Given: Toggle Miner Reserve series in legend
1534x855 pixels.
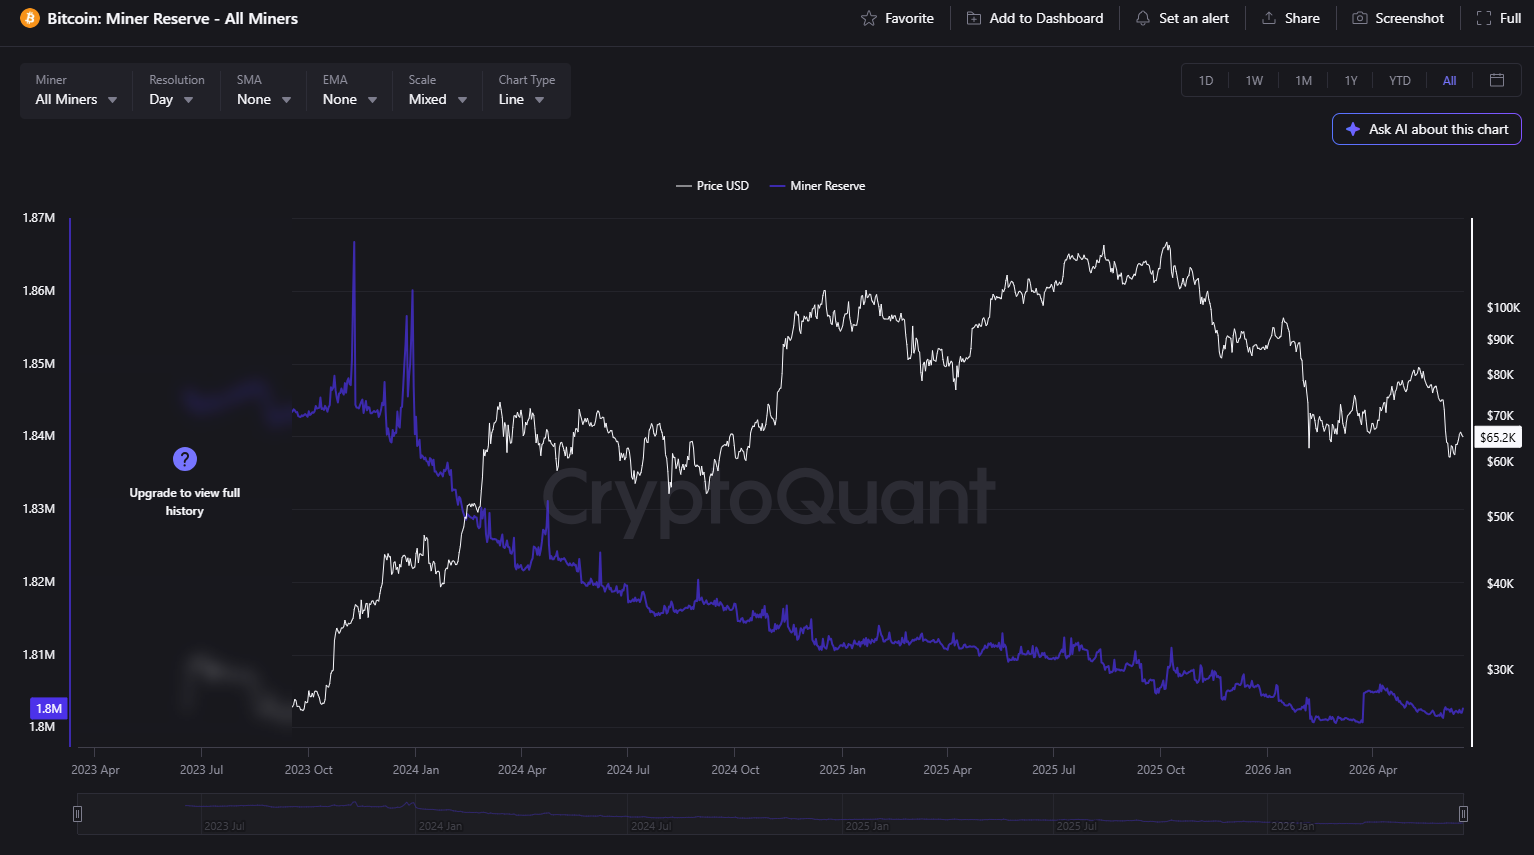Looking at the screenshot, I should click(817, 186).
